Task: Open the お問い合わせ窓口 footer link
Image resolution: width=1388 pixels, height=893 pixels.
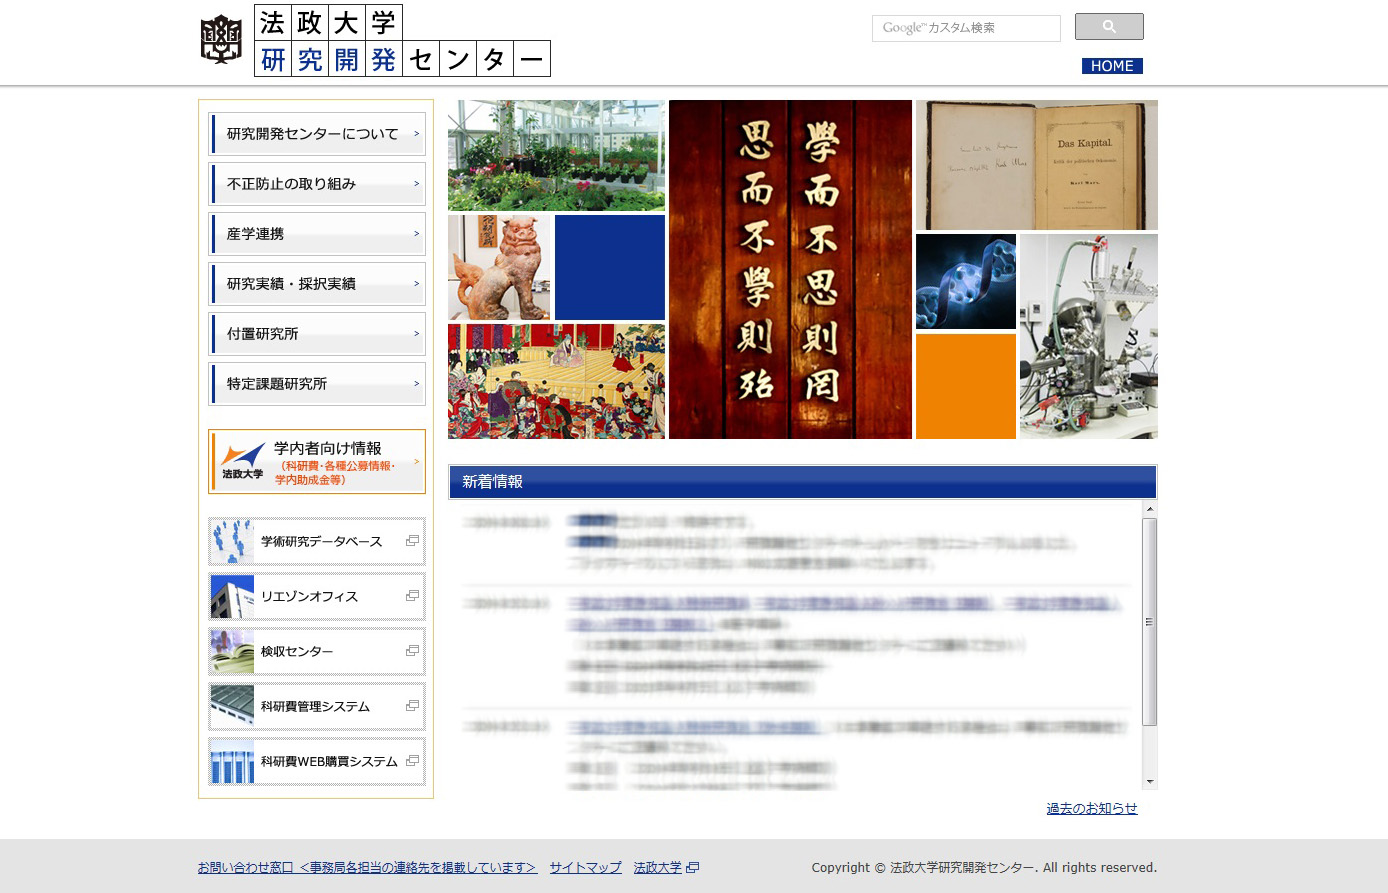Action: [367, 867]
